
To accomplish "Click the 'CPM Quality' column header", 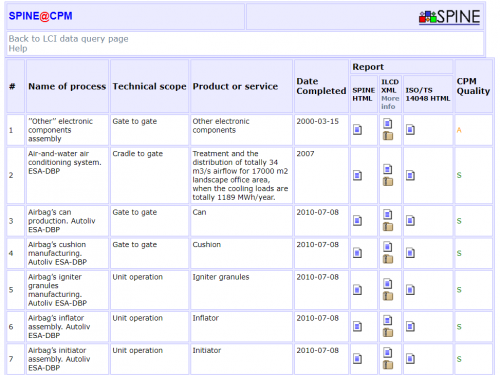I will [x=473, y=86].
